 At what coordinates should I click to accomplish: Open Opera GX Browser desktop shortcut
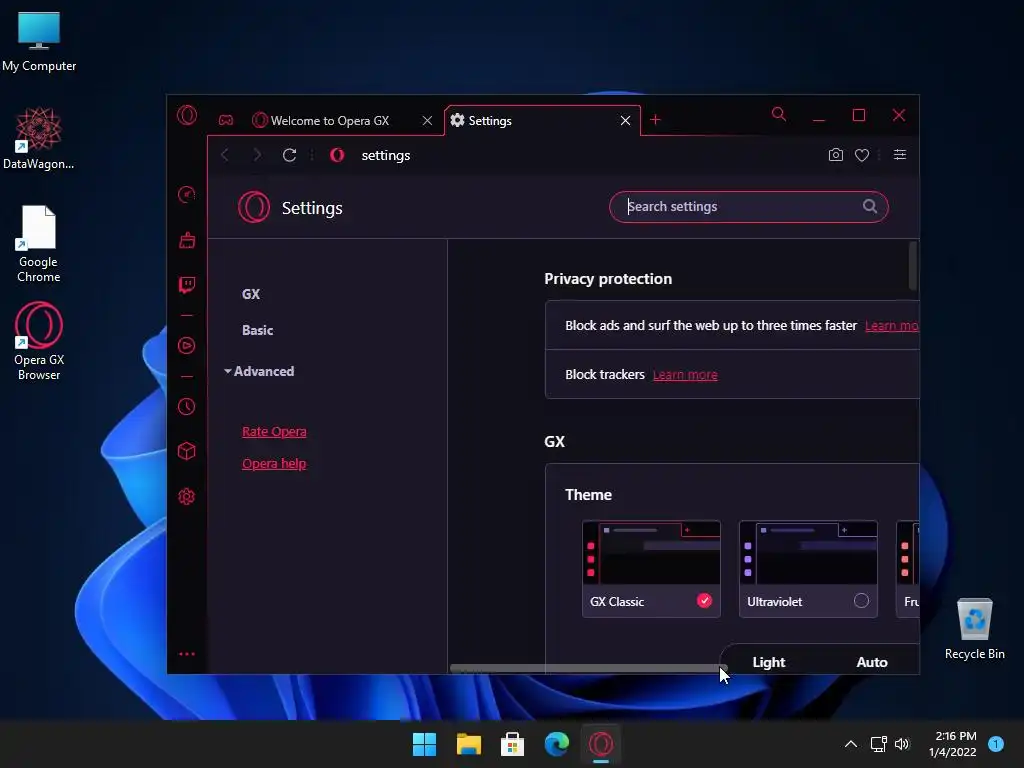click(39, 341)
